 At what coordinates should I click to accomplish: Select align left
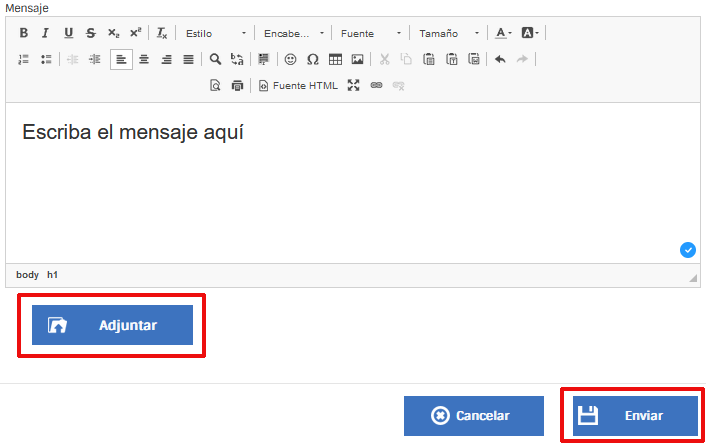121,59
